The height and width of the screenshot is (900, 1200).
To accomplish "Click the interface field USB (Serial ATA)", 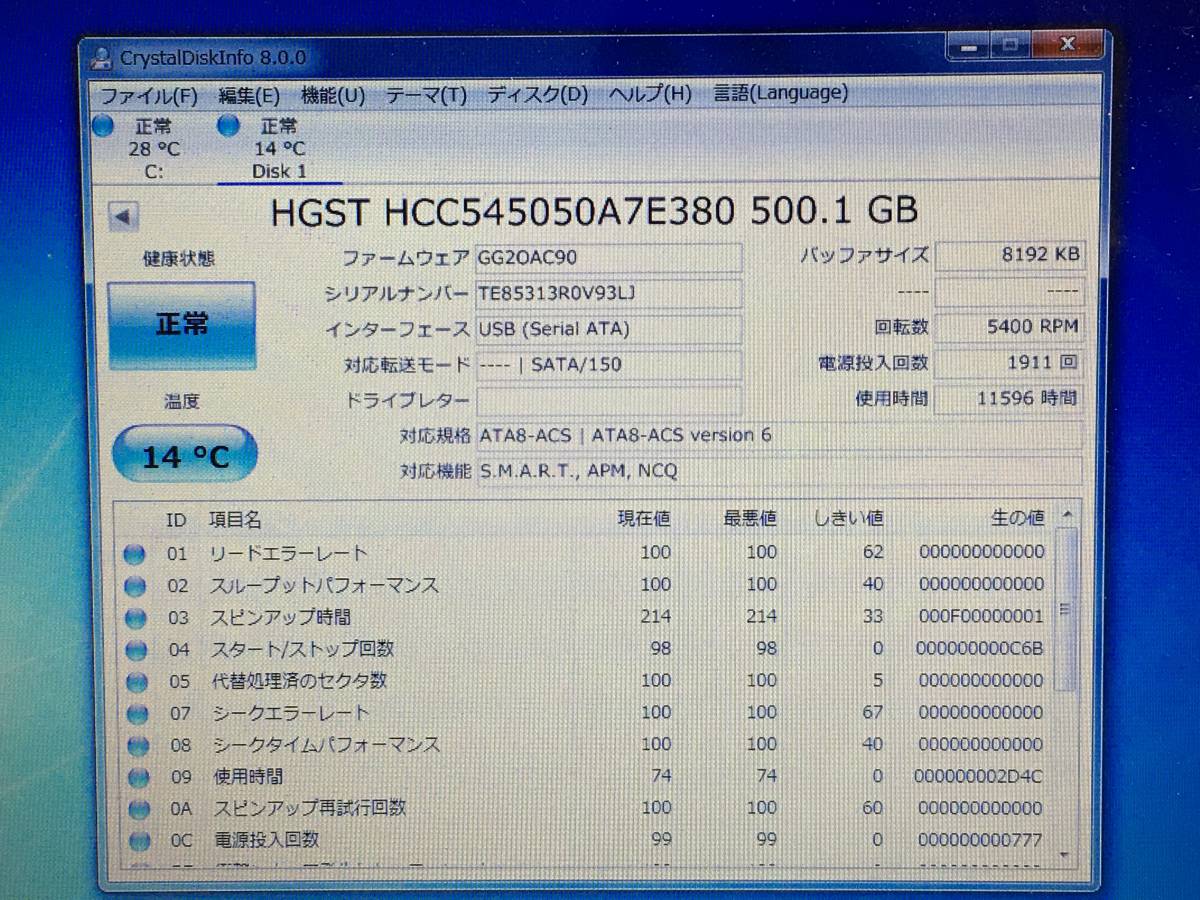I will click(x=609, y=329).
